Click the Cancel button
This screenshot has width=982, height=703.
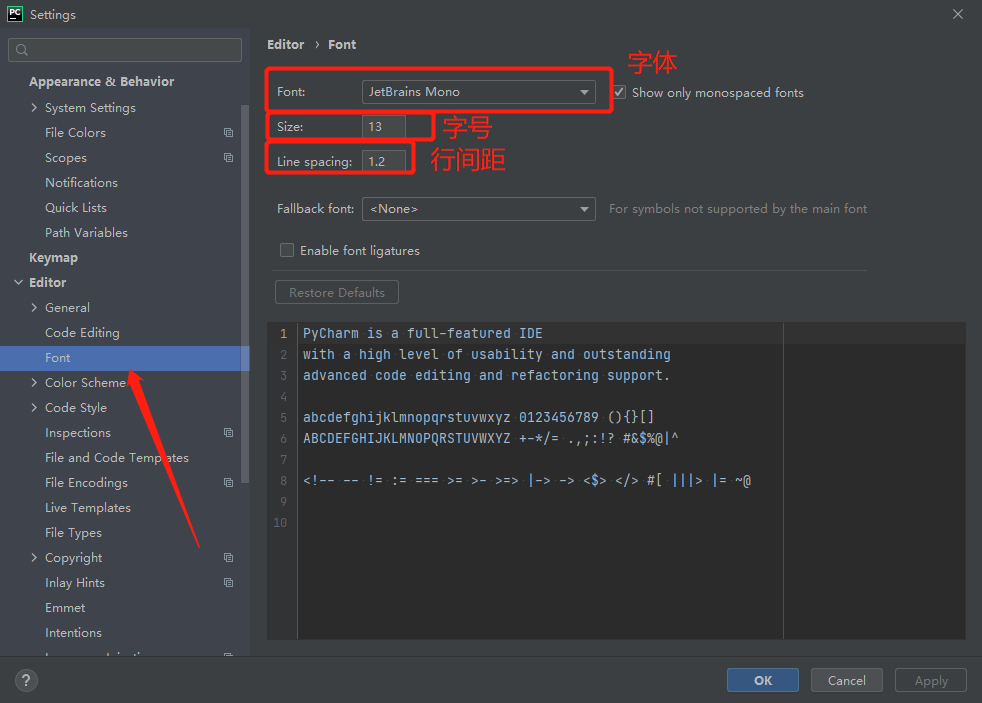(847, 680)
